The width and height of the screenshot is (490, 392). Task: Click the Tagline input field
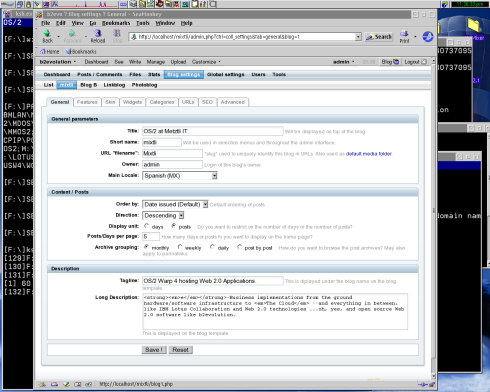[x=213, y=281]
